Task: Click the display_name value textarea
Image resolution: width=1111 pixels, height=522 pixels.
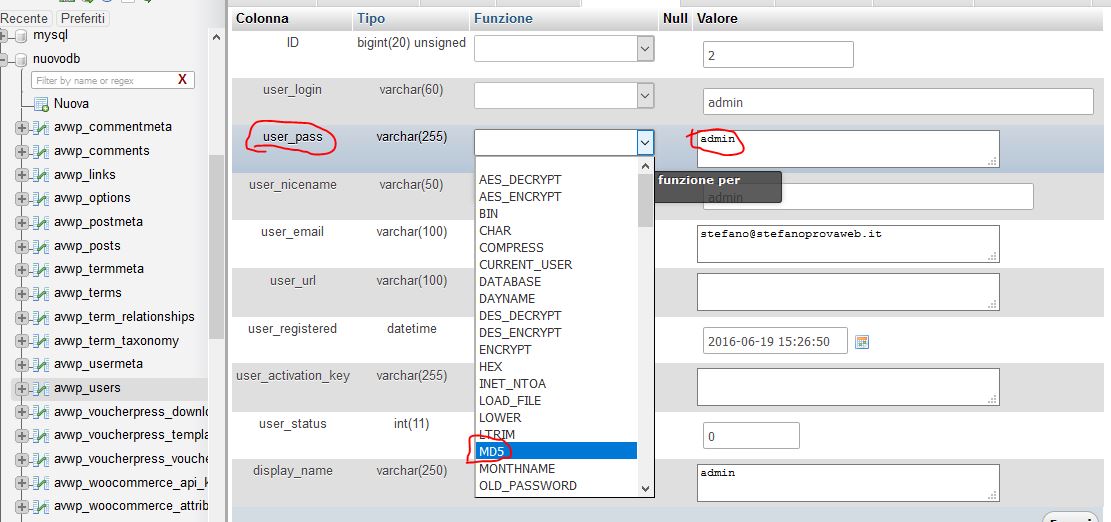Action: 848,482
